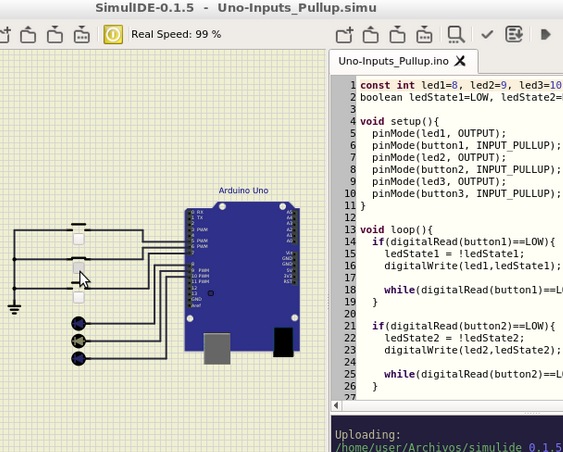The width and height of the screenshot is (563, 452).
Task: Click line number 21 in the editor gutter
Action: (x=350, y=326)
